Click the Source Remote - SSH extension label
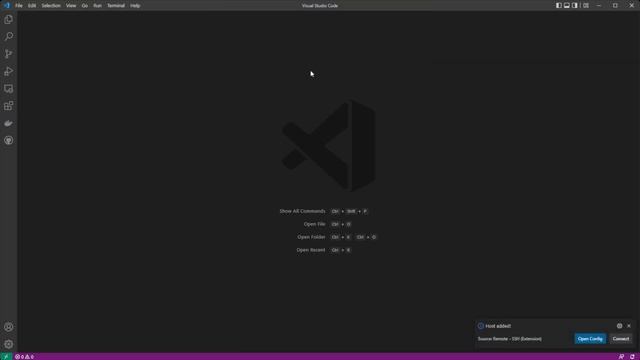The width and height of the screenshot is (640, 360). (510, 339)
